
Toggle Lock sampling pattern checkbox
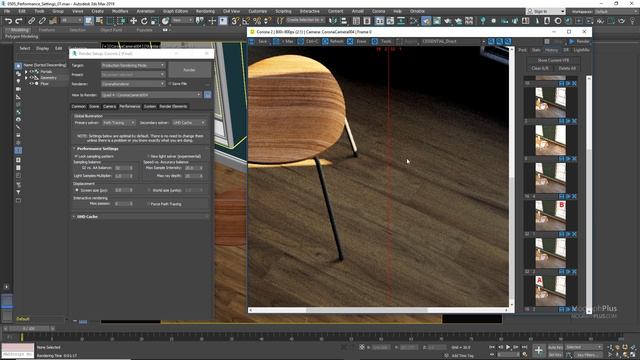[76, 156]
